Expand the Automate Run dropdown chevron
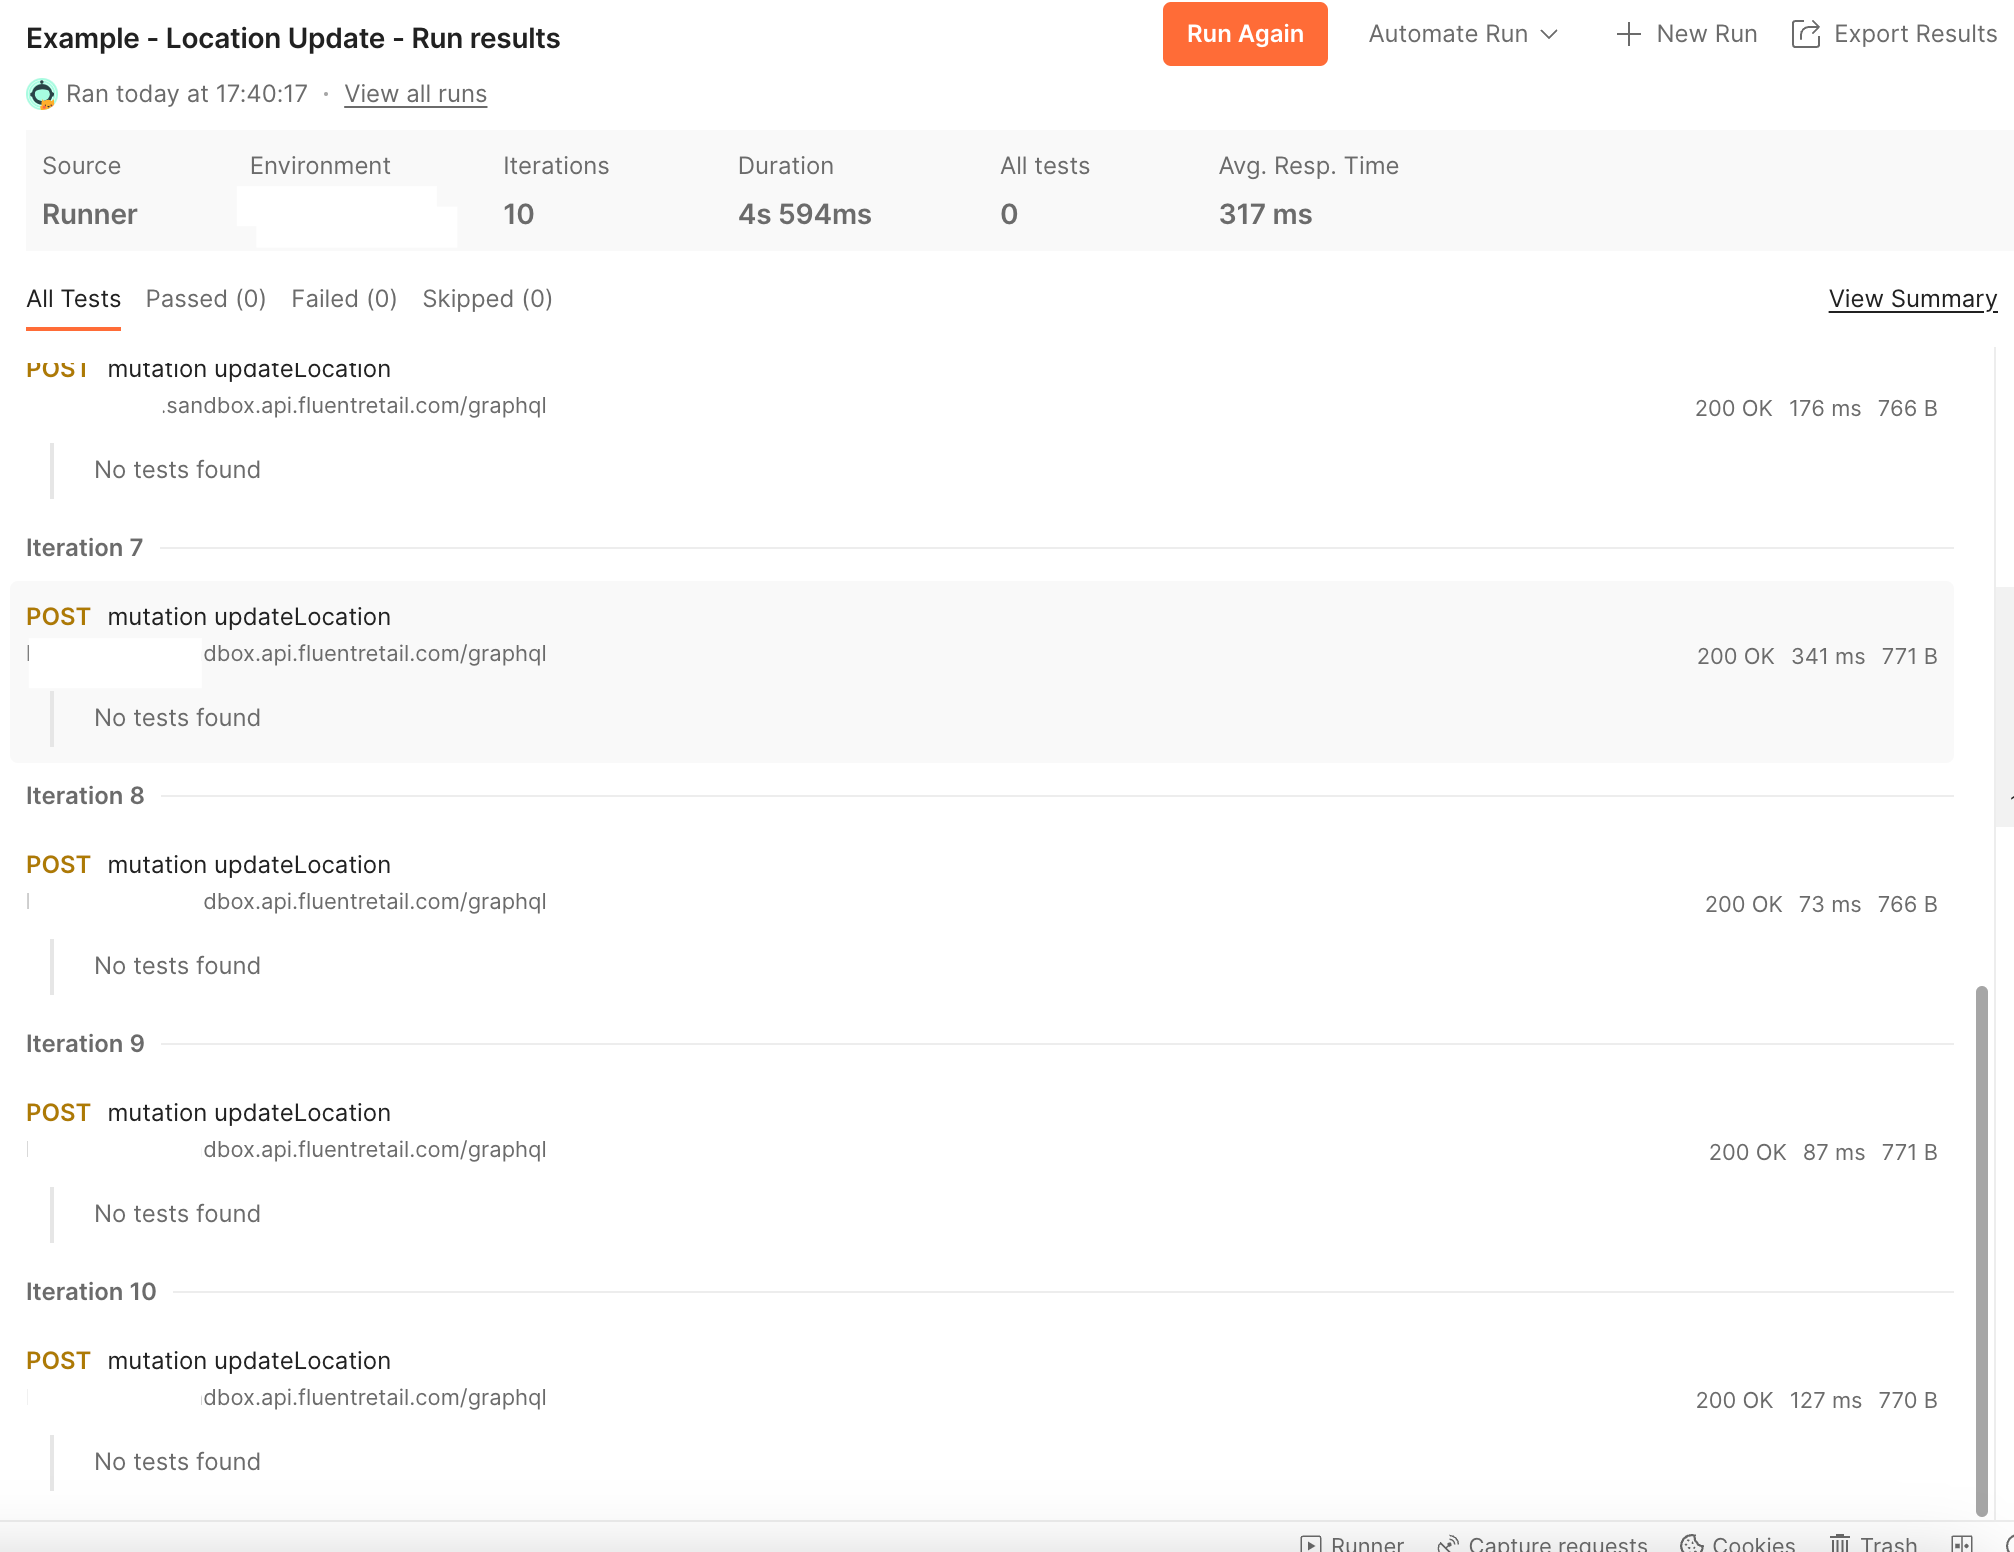The width and height of the screenshot is (2014, 1552). 1549,34
